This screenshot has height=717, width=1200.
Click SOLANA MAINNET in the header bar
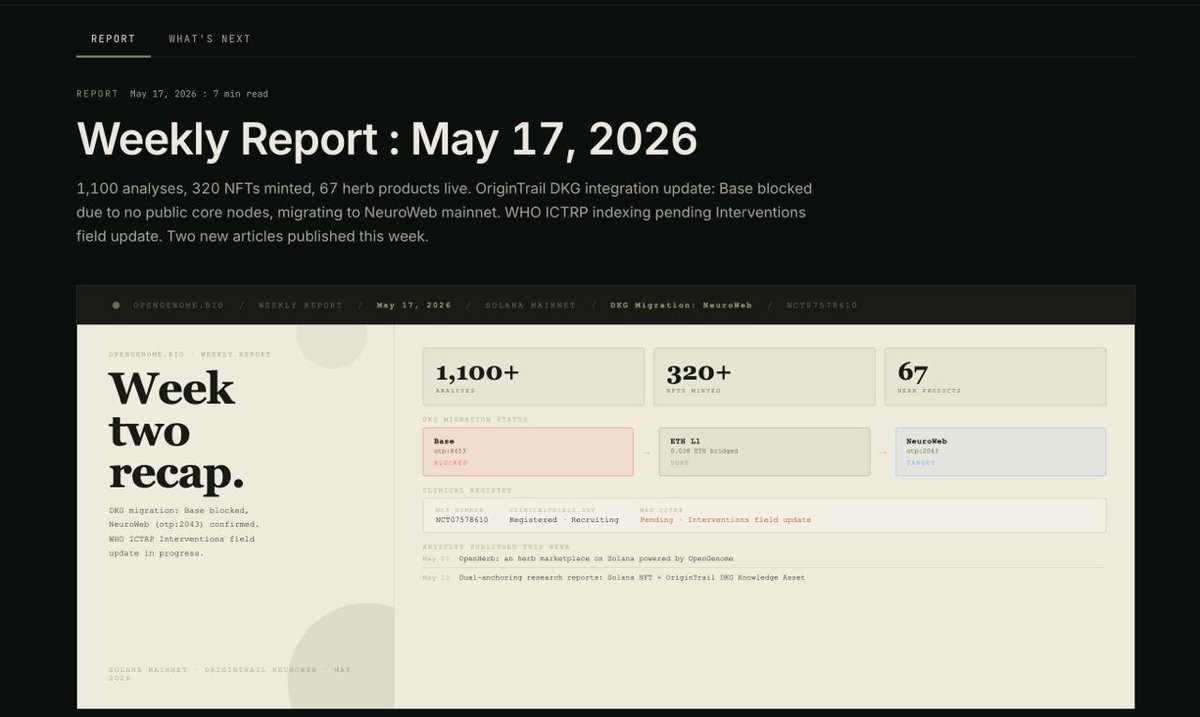tap(530, 305)
